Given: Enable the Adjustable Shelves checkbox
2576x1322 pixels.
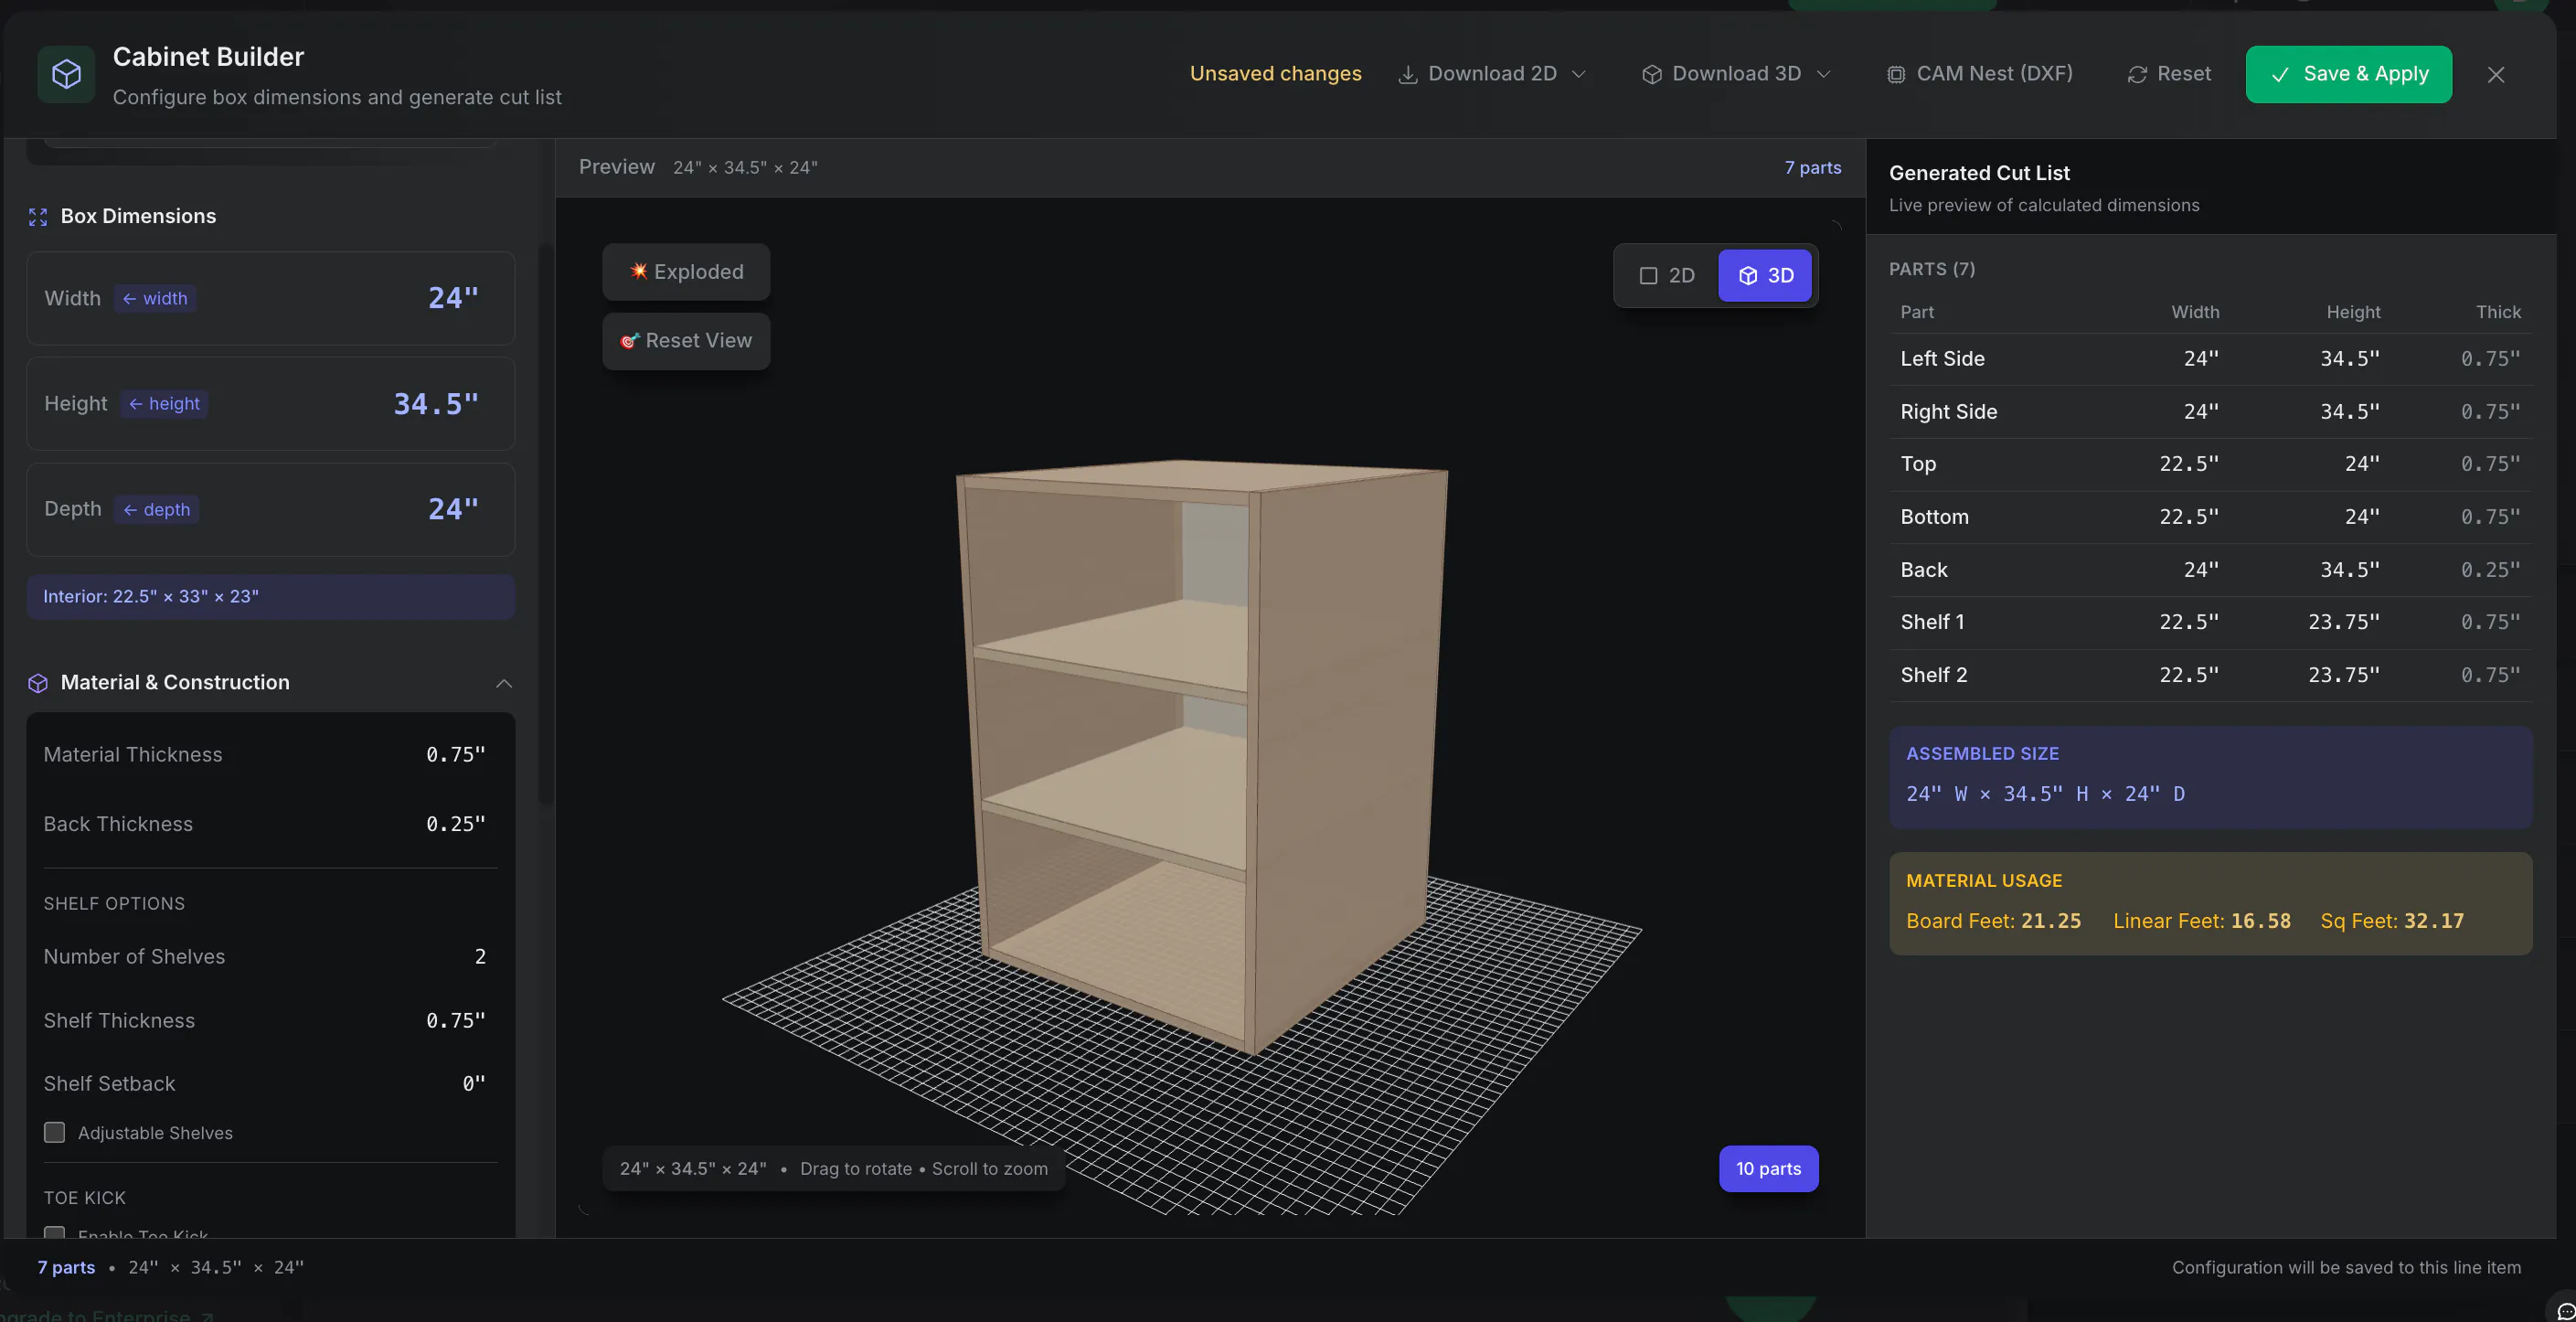Looking at the screenshot, I should (x=55, y=1132).
